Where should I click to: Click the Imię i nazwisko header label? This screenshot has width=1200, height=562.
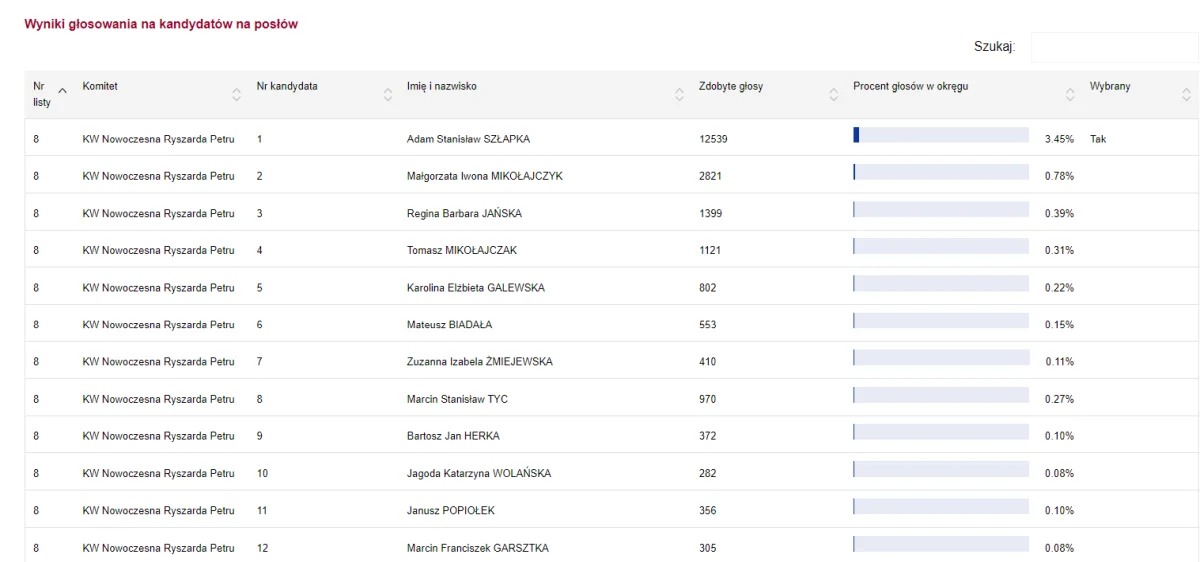[x=442, y=86]
